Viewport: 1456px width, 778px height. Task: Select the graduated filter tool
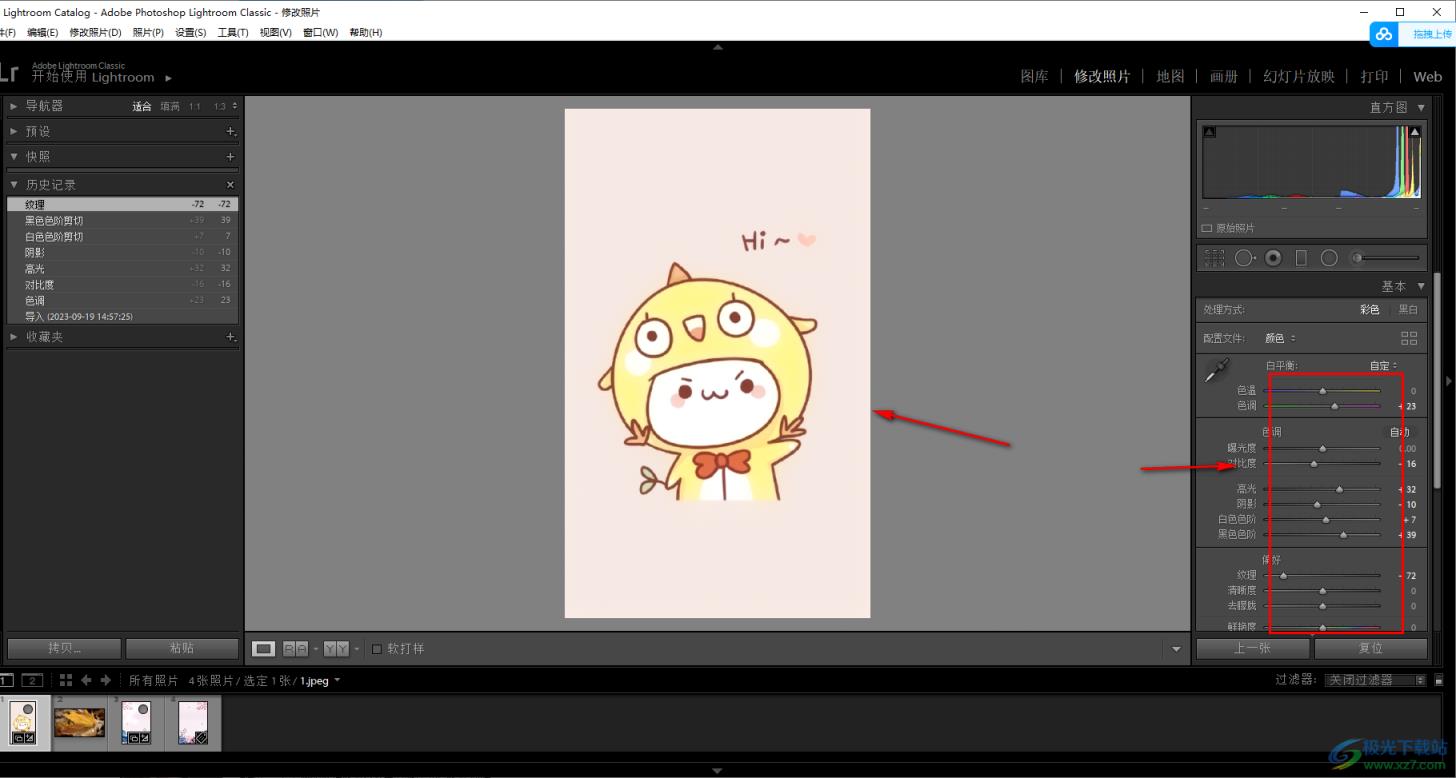coord(1301,258)
